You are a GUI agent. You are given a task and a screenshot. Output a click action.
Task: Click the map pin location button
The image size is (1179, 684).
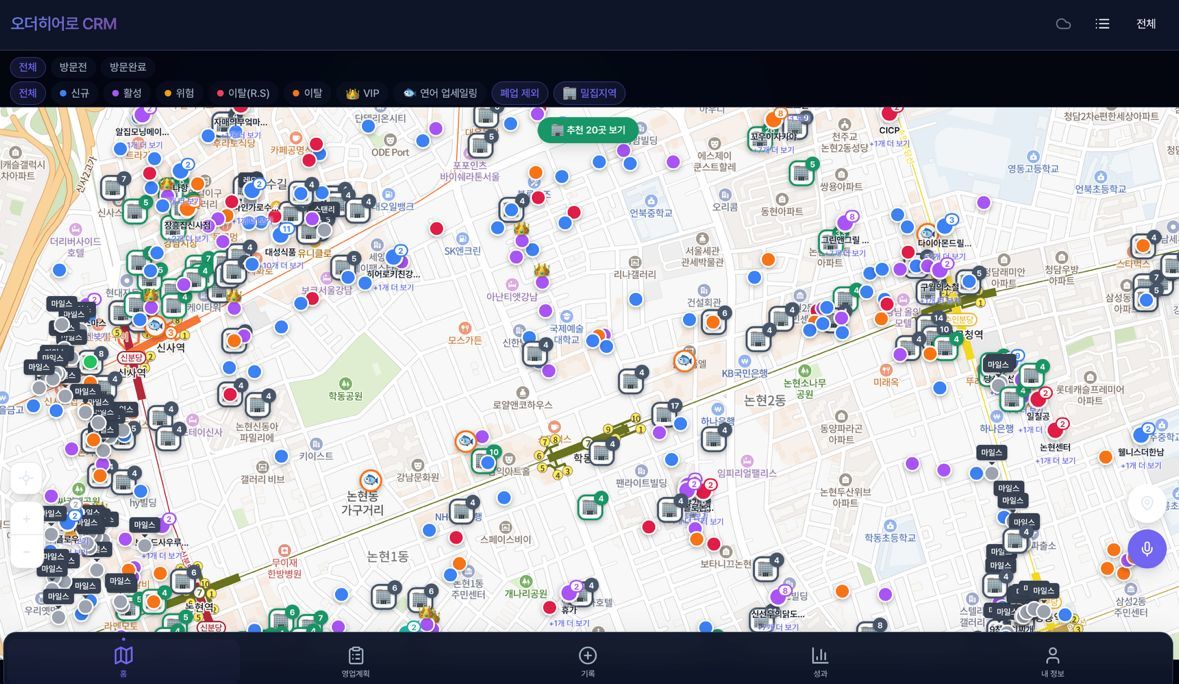coord(1147,504)
